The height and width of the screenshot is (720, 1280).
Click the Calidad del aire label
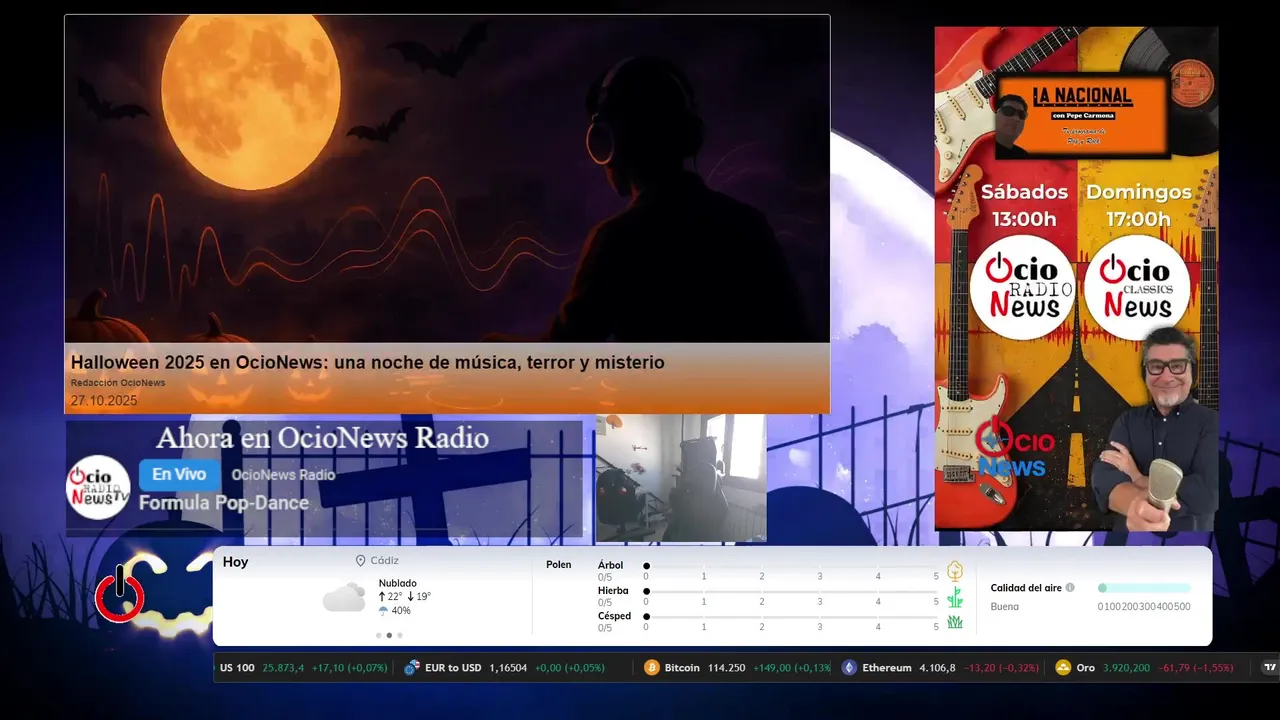pos(1026,588)
